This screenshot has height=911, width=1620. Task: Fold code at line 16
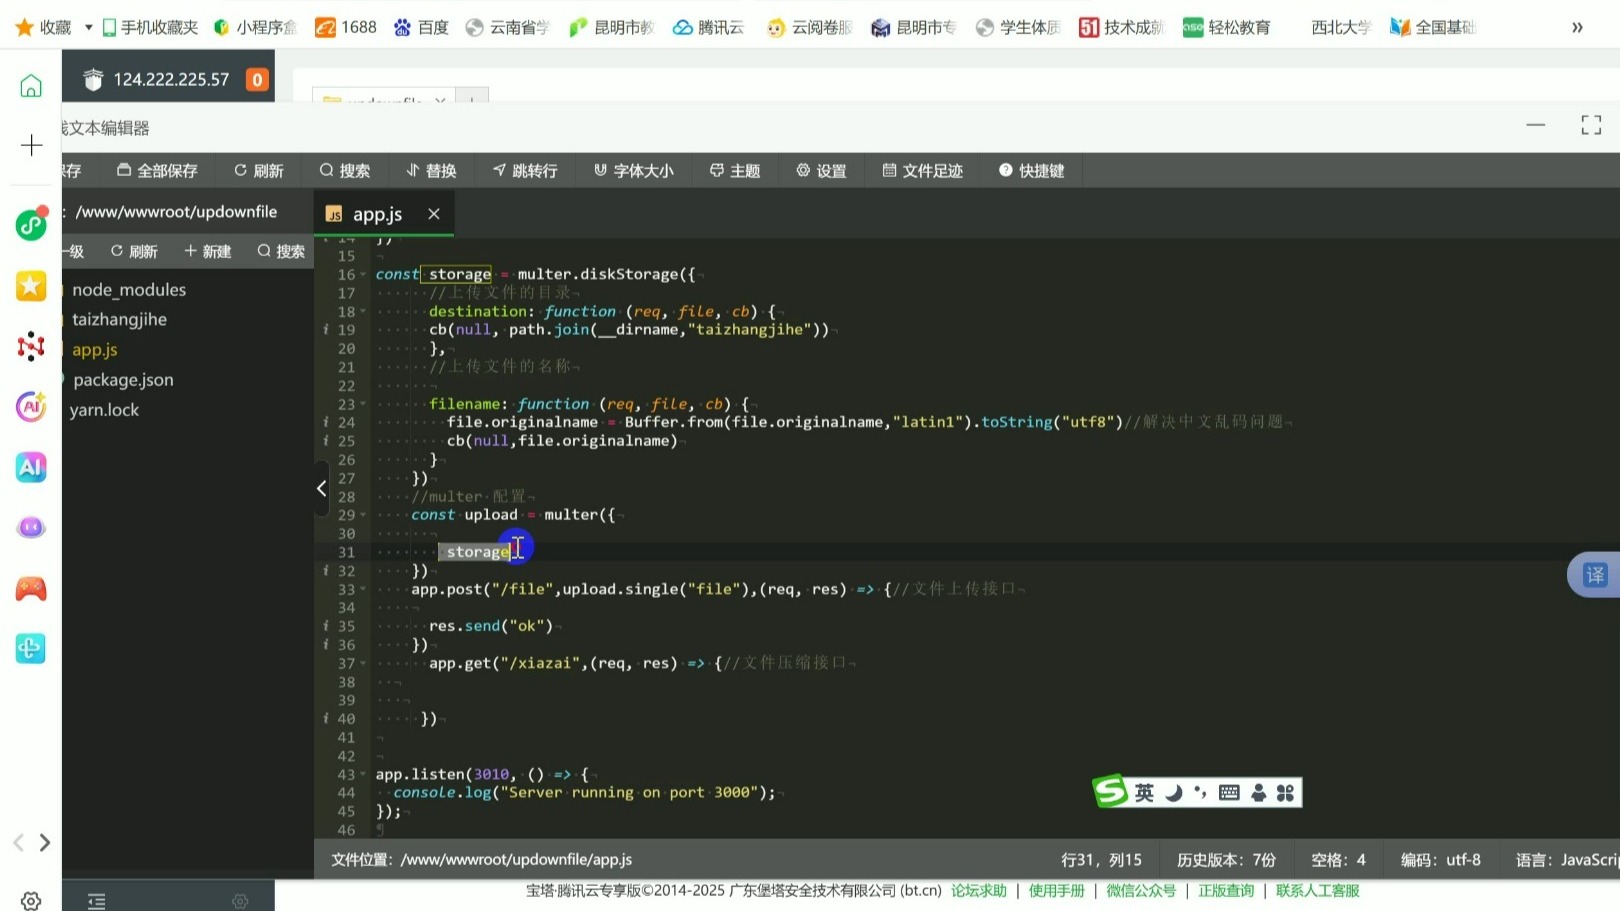click(x=363, y=275)
